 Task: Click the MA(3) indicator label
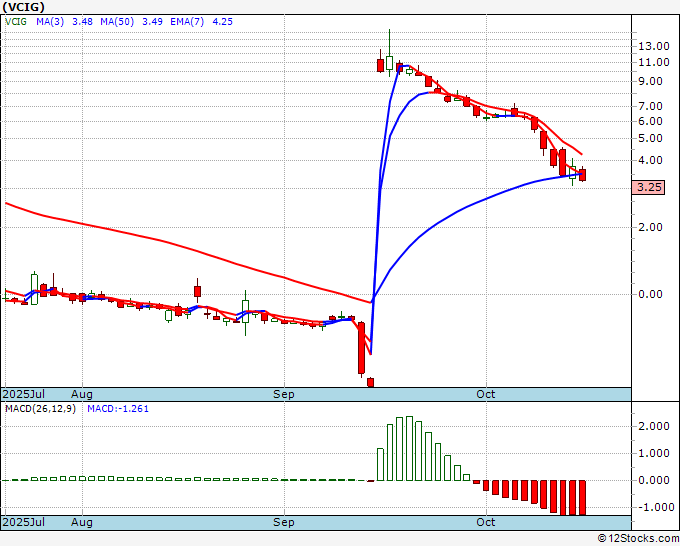click(50, 21)
